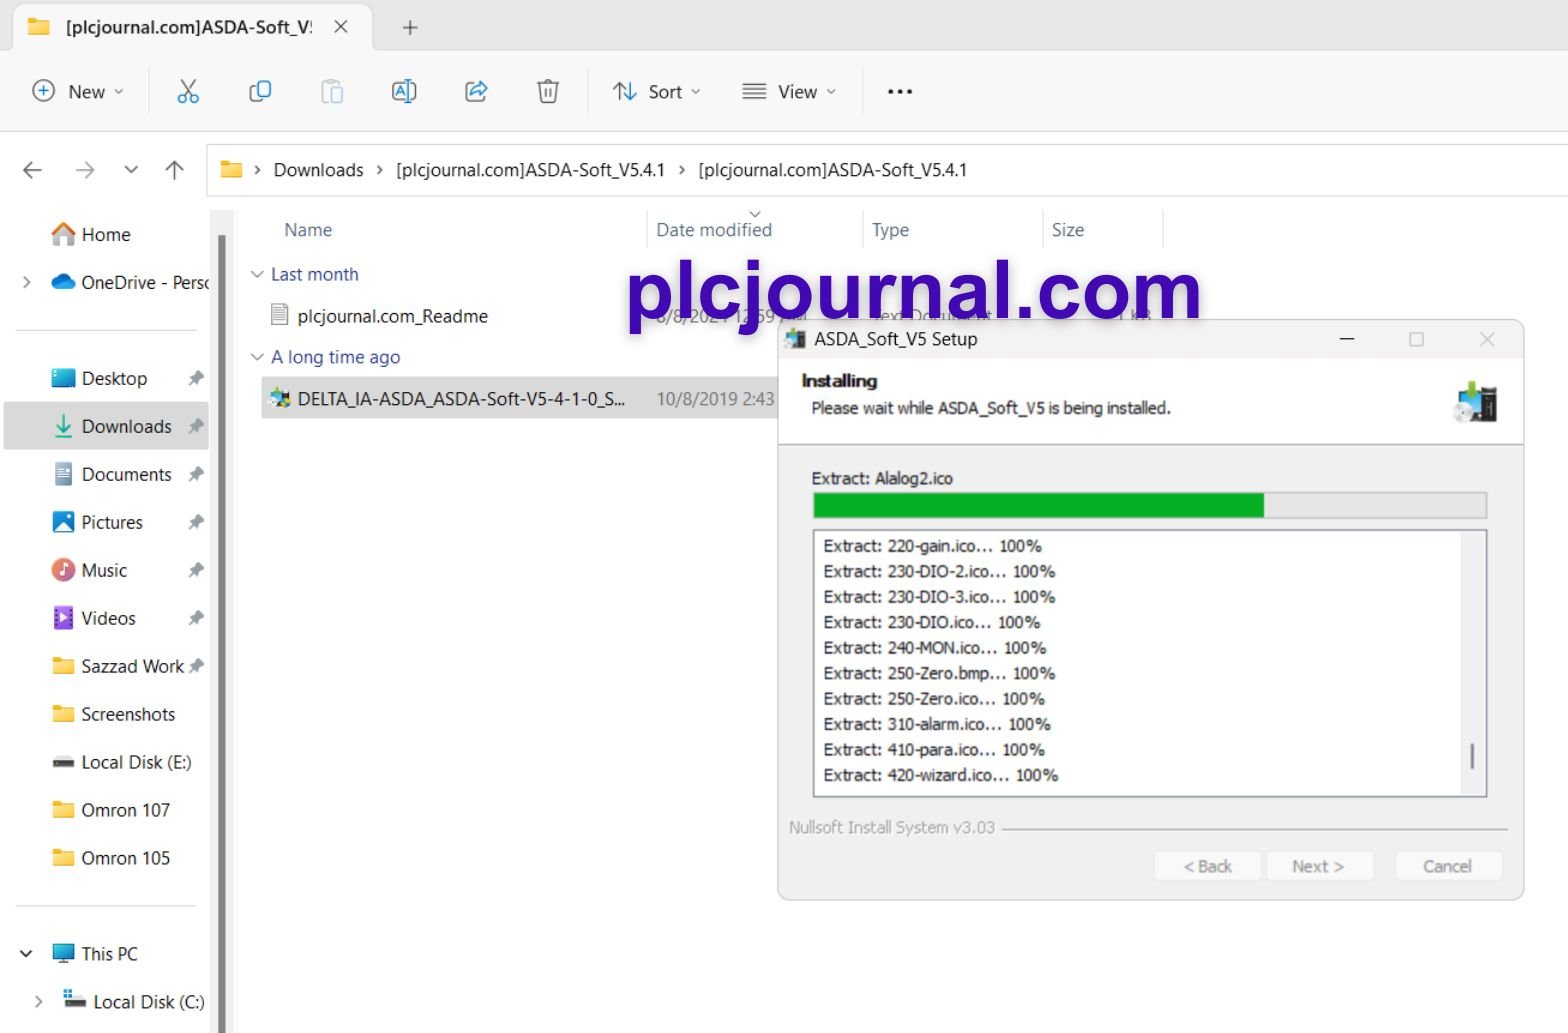Open the Omron 107 folder
Image resolution: width=1568 pixels, height=1033 pixels.
pos(110,810)
